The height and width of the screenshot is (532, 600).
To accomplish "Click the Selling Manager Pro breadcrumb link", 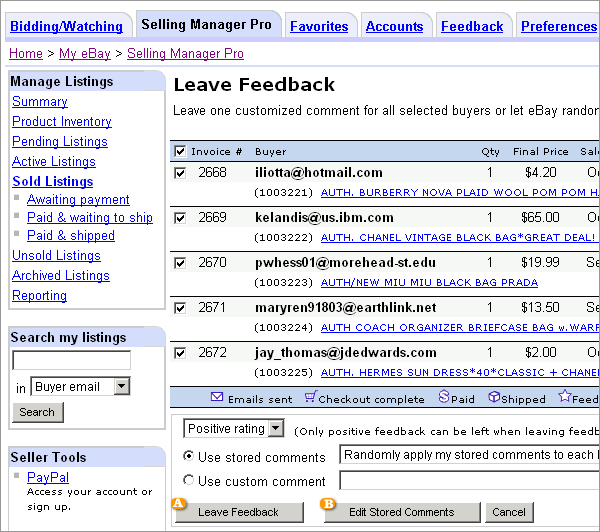I will click(x=185, y=54).
